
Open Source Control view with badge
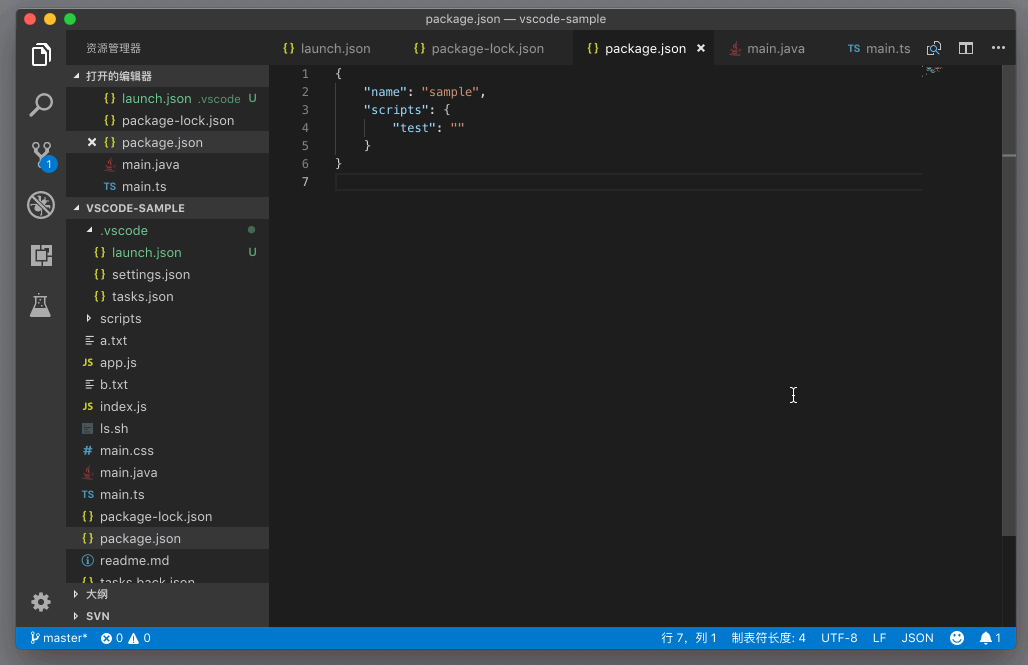[41, 155]
